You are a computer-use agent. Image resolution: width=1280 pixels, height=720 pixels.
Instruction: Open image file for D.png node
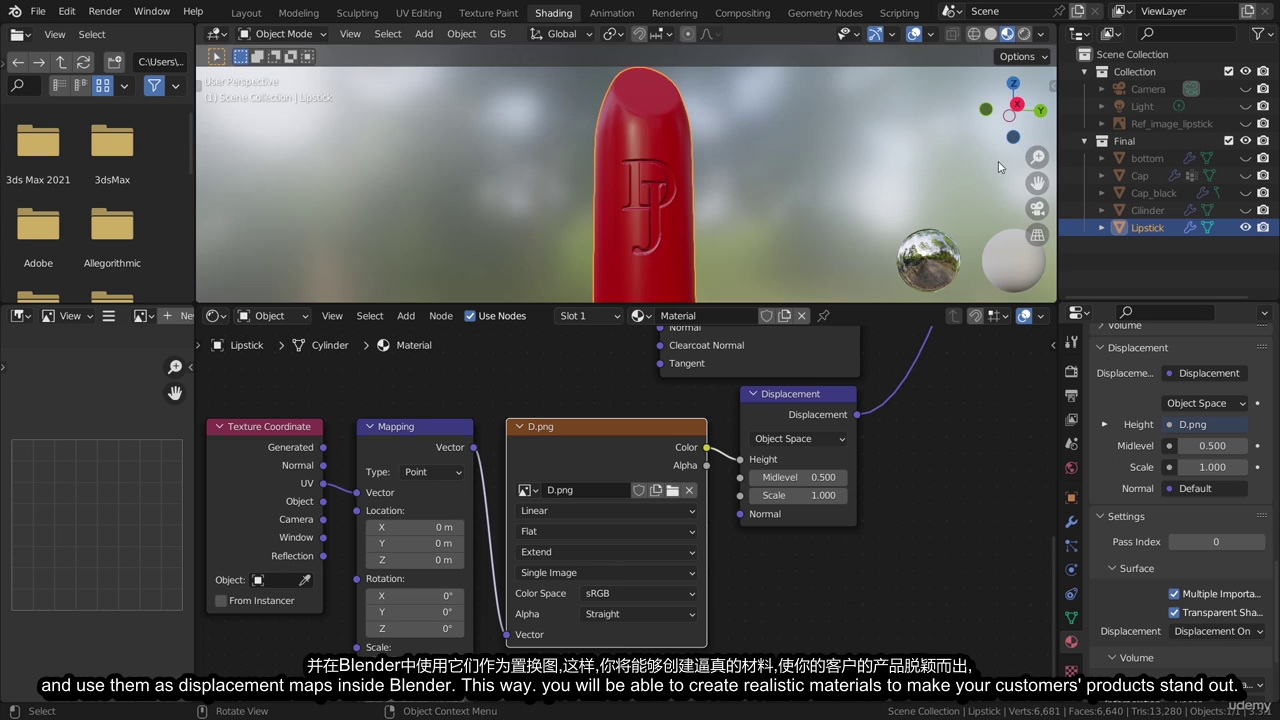672,490
